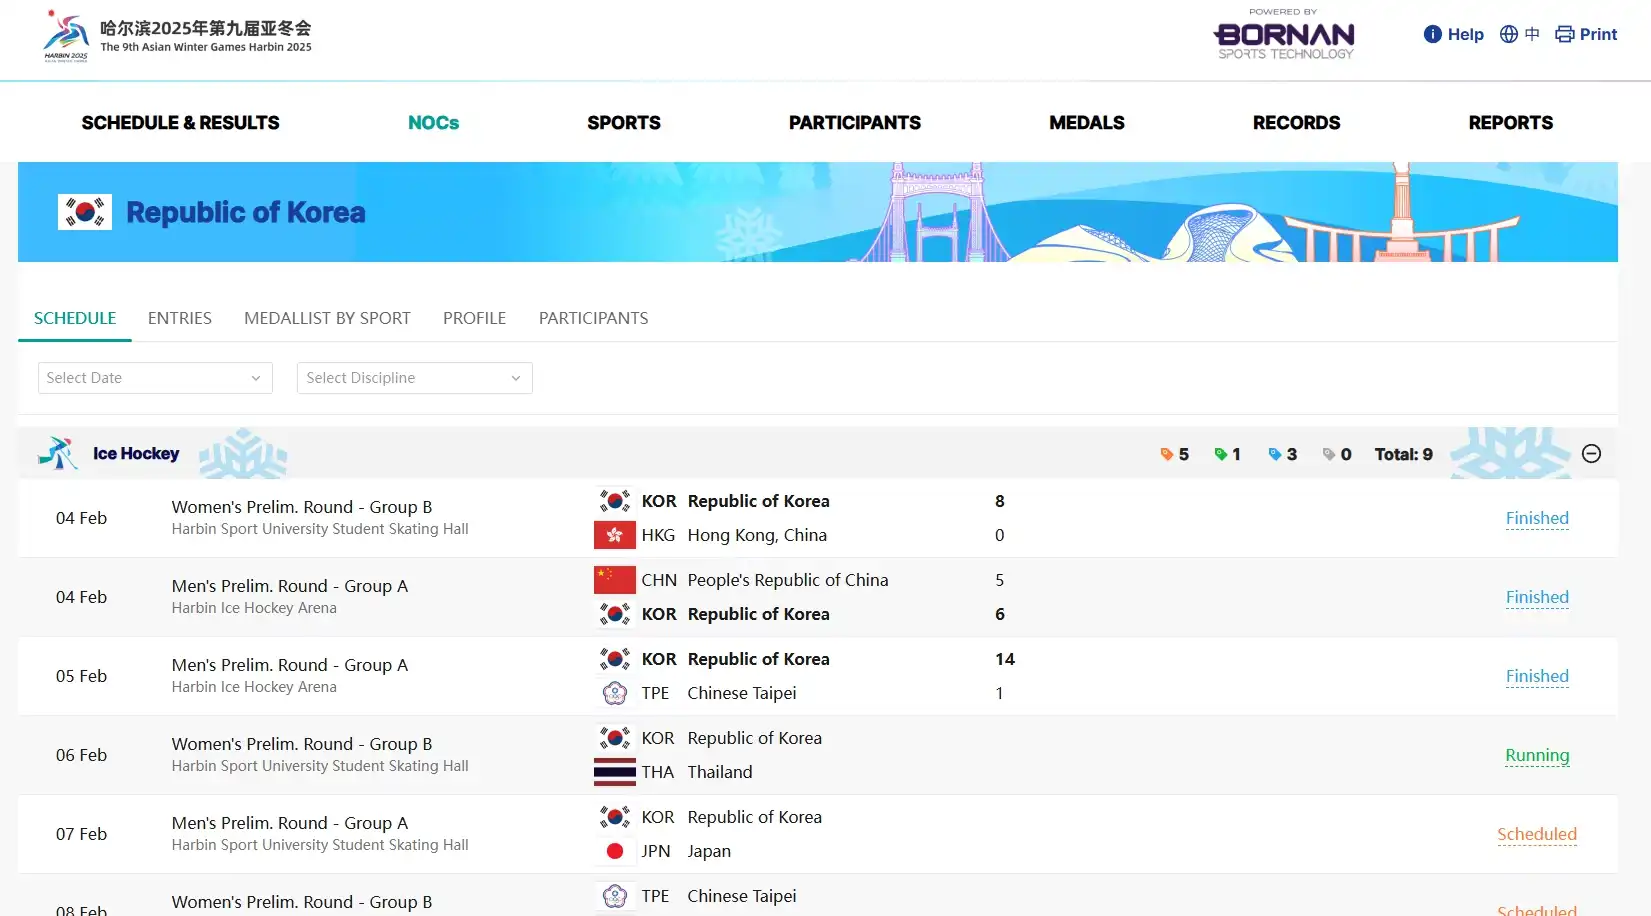
Task: Click '07 Feb' date cell
Action: (81, 834)
